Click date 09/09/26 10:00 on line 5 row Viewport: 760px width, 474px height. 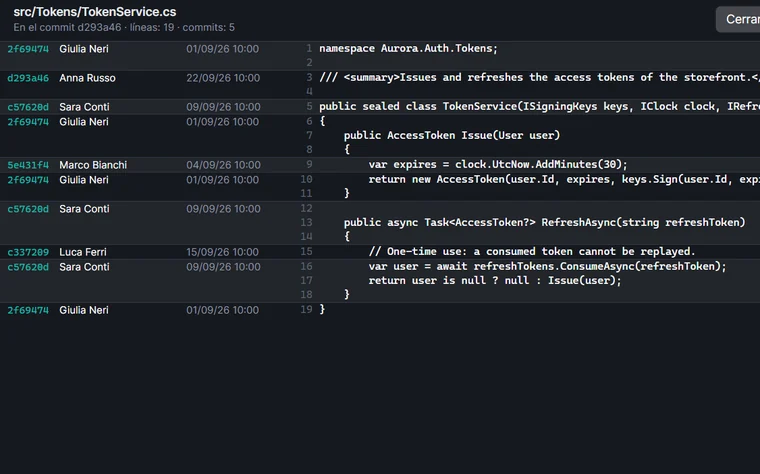[x=223, y=107]
